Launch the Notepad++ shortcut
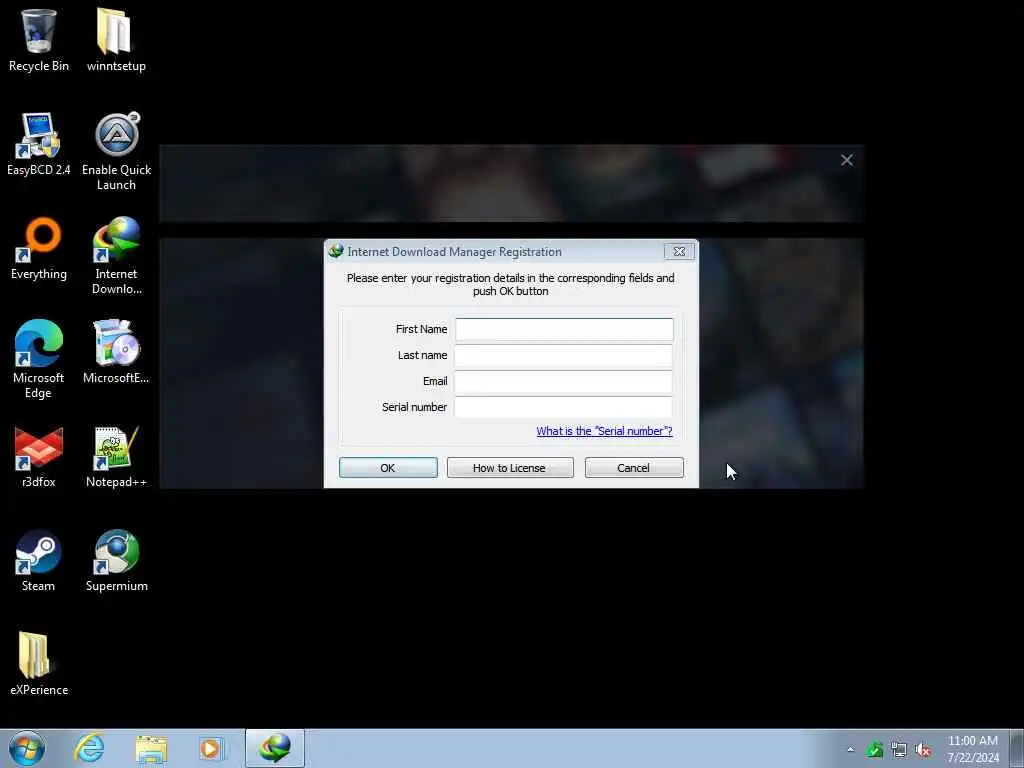This screenshot has width=1024, height=768. (x=116, y=456)
